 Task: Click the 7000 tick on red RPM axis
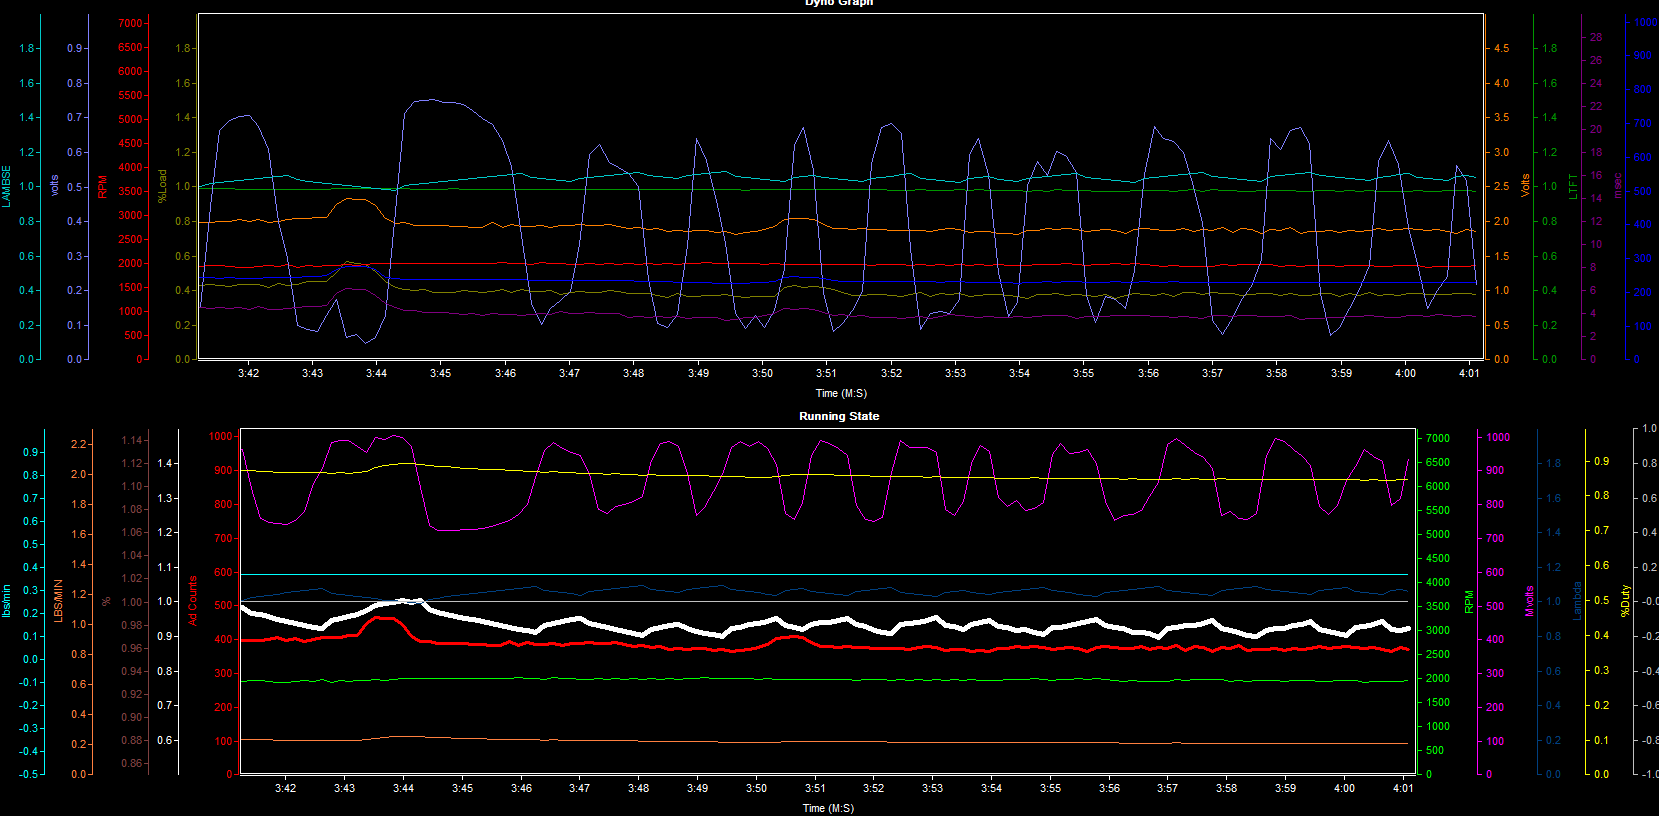click(130, 23)
